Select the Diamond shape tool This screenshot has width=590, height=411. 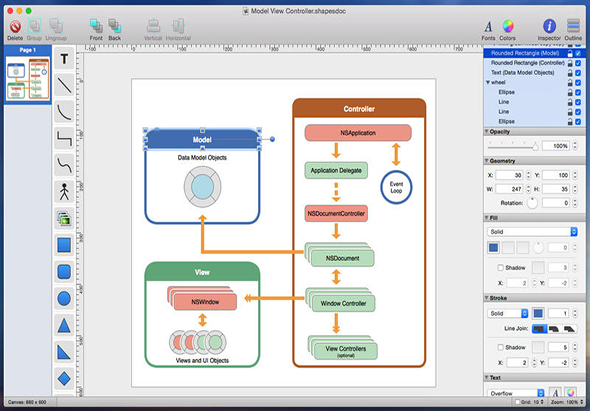point(64,379)
